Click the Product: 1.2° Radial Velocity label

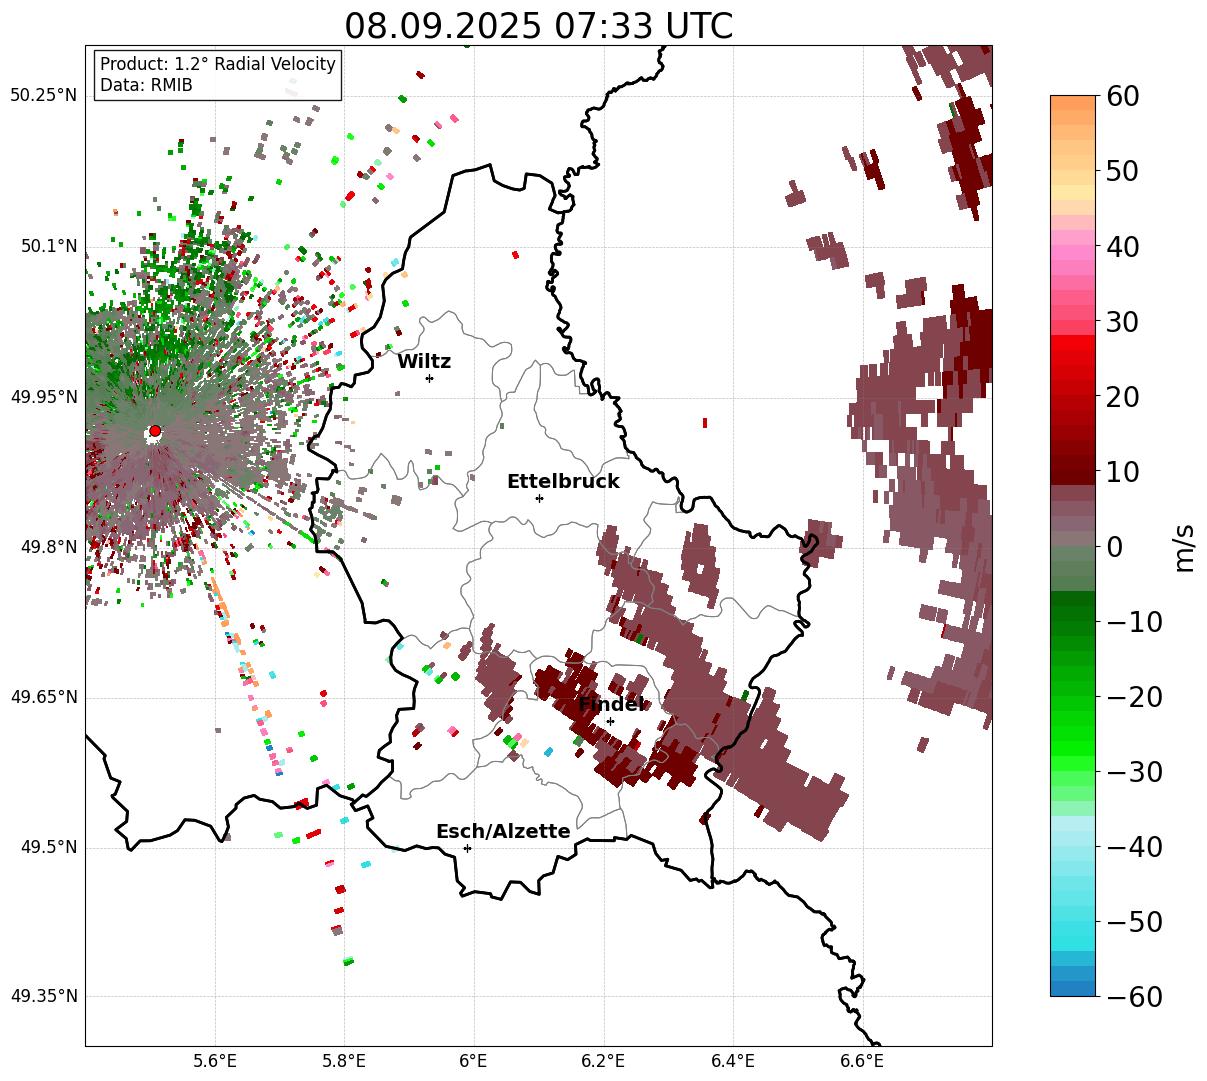[218, 64]
